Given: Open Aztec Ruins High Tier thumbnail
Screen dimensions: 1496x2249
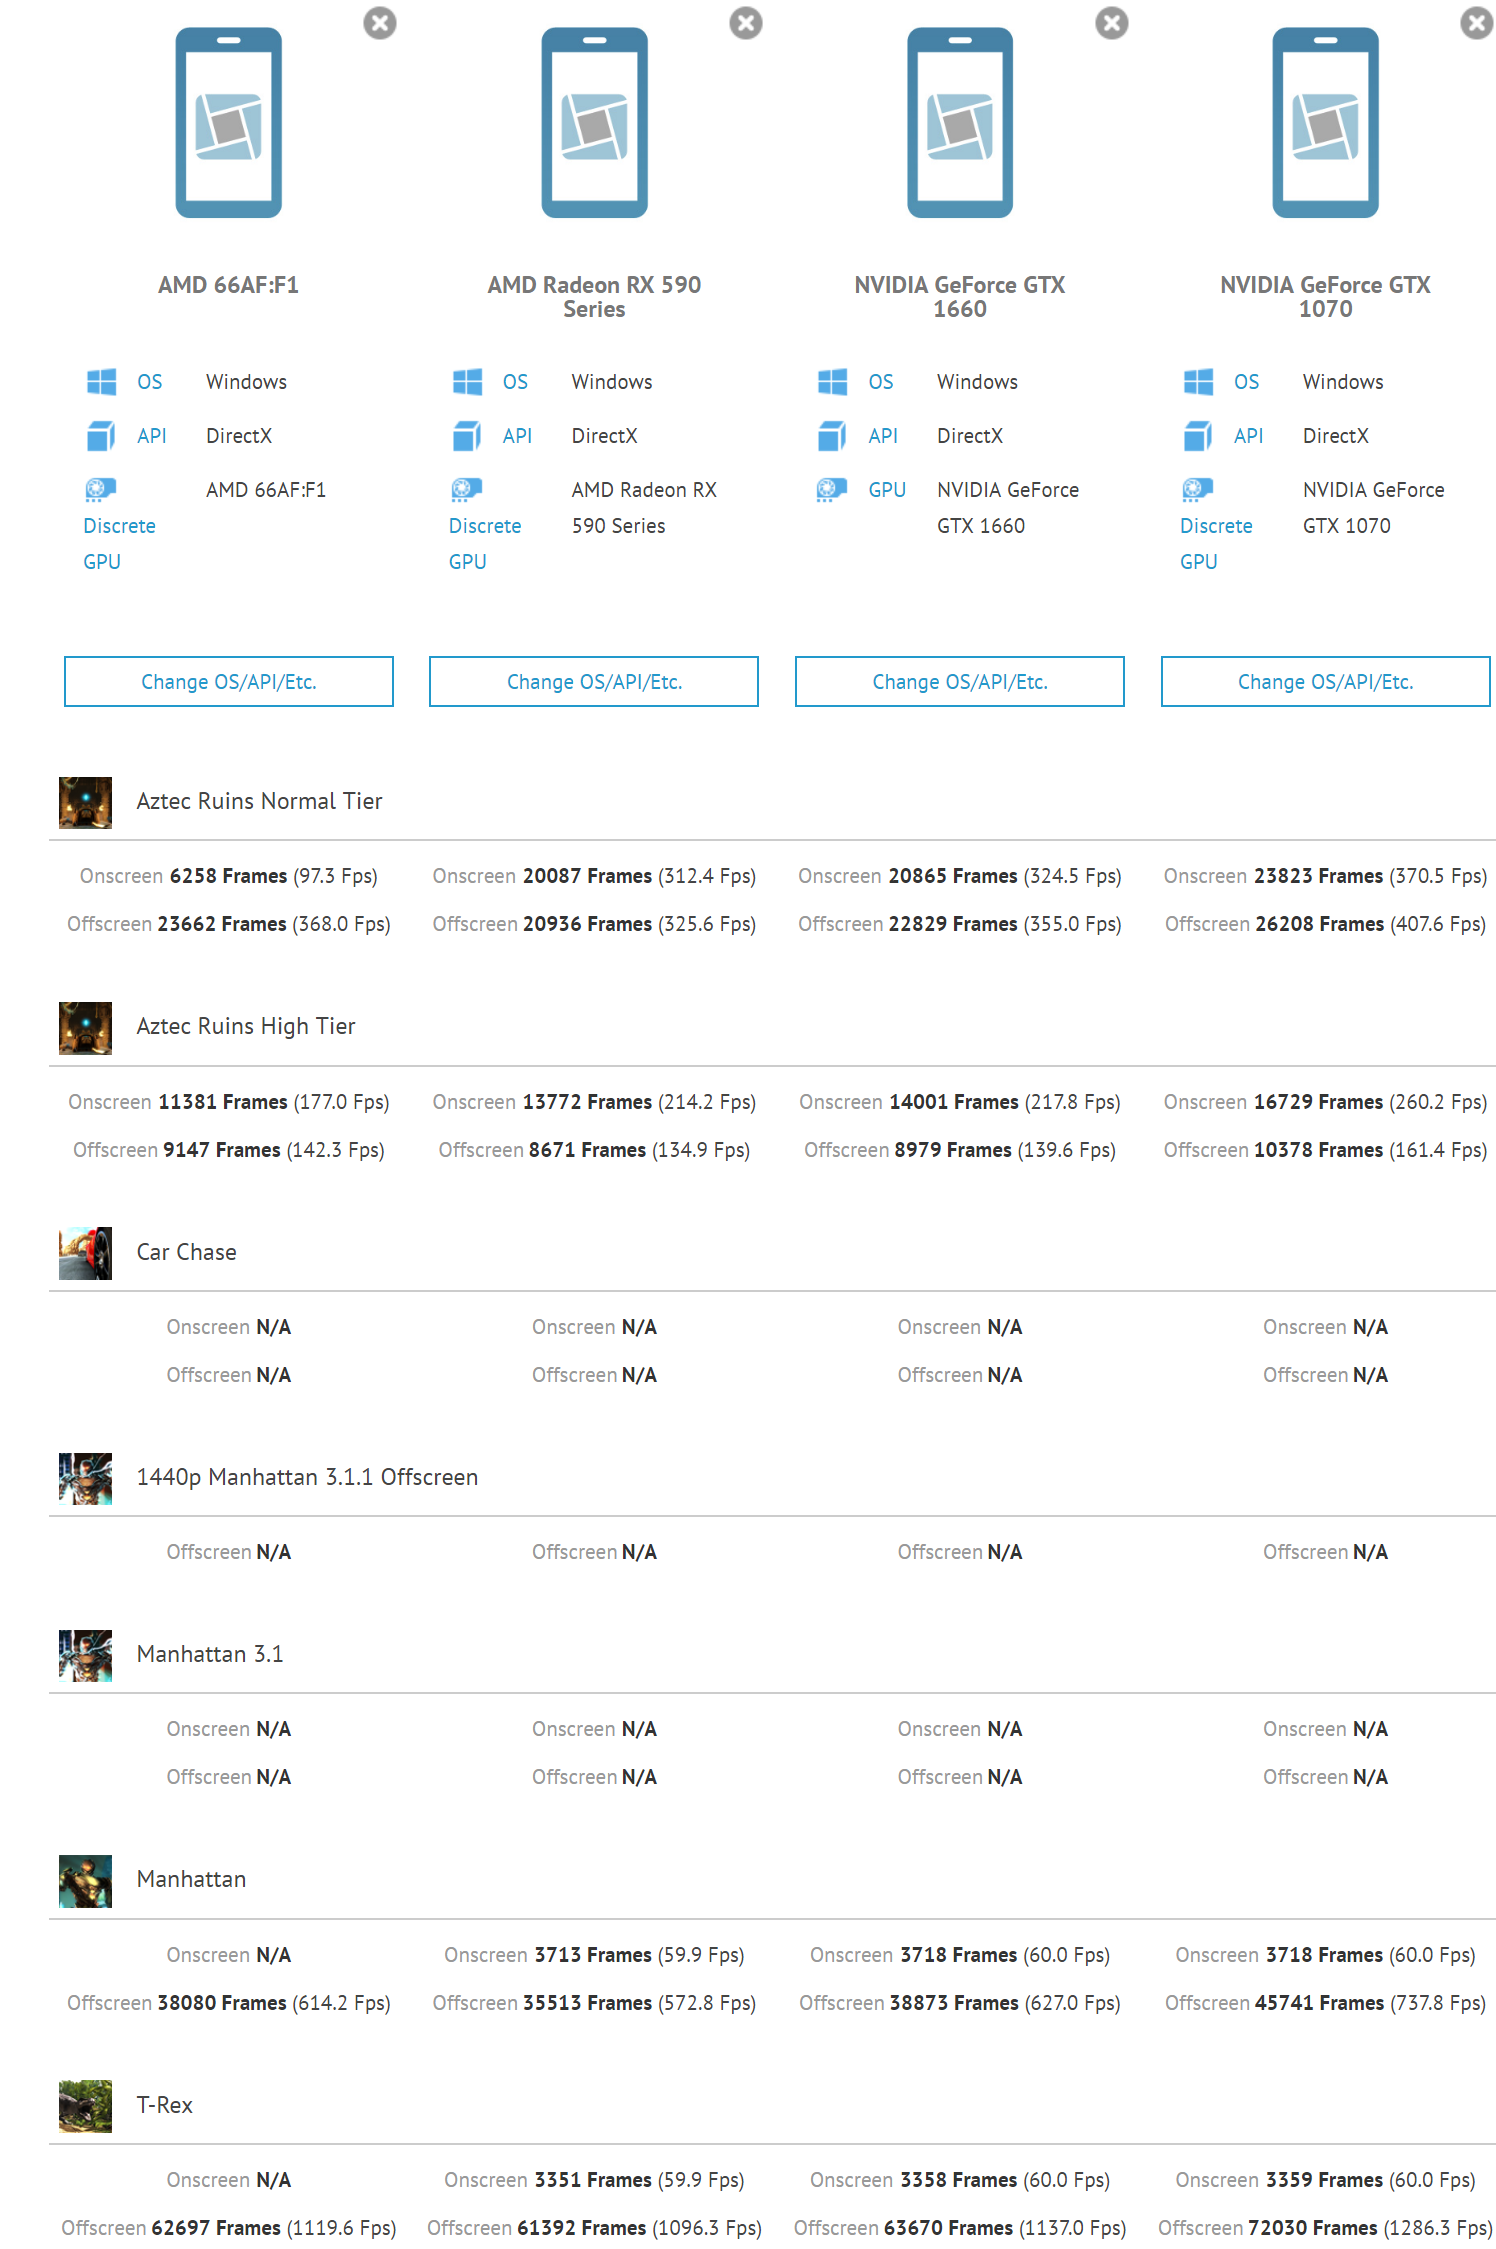Looking at the screenshot, I should (85, 1028).
